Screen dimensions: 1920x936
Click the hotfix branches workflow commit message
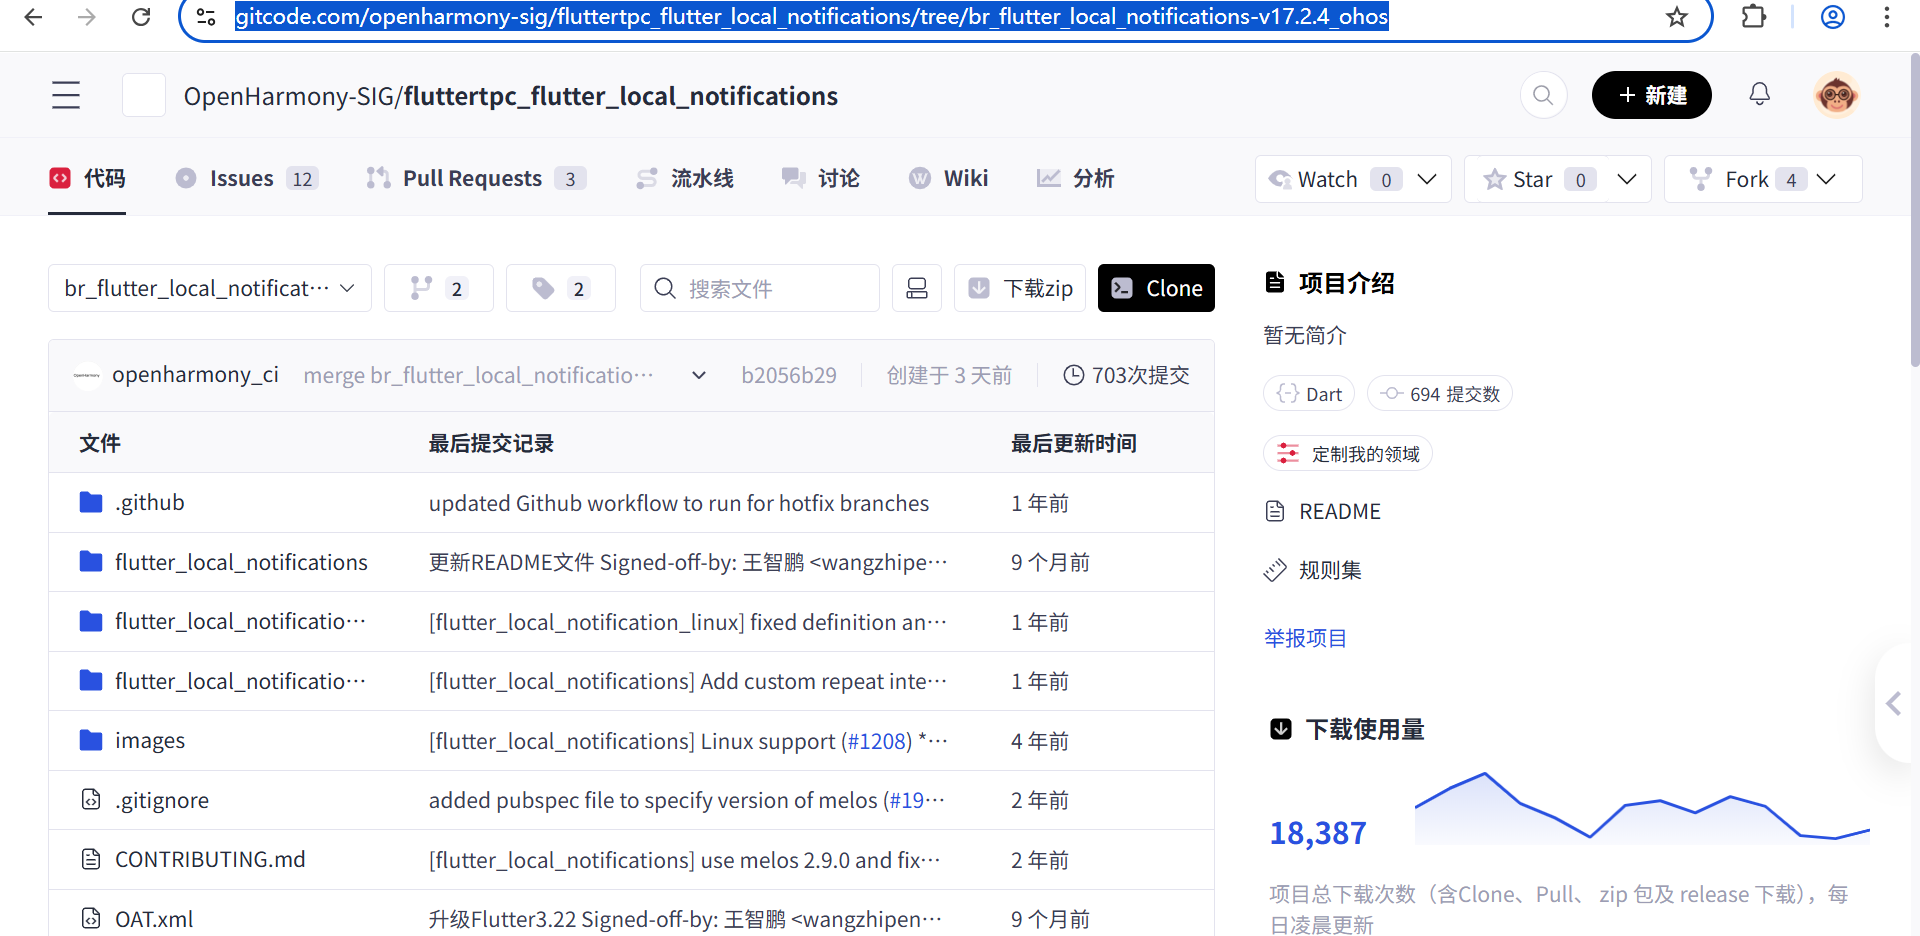point(679,503)
